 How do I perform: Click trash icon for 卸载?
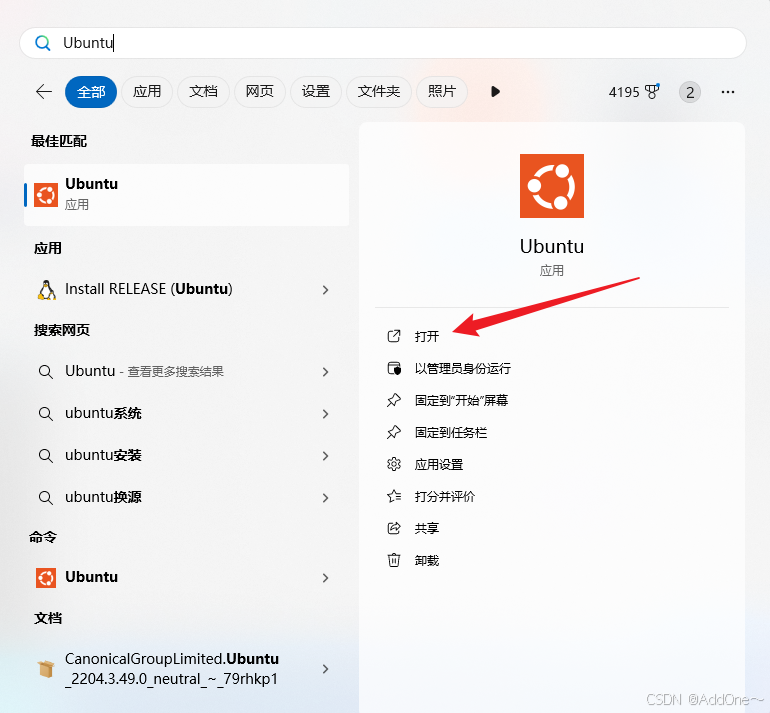click(394, 560)
